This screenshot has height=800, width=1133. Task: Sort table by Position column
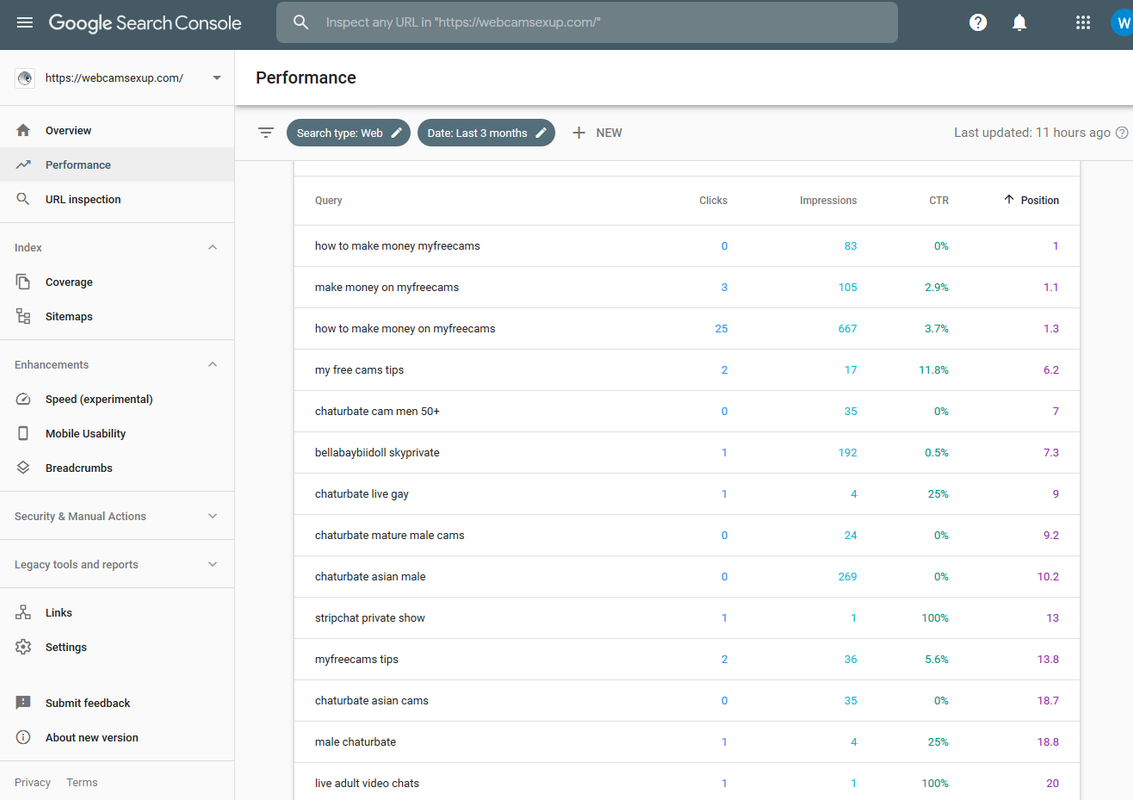[1031, 200]
